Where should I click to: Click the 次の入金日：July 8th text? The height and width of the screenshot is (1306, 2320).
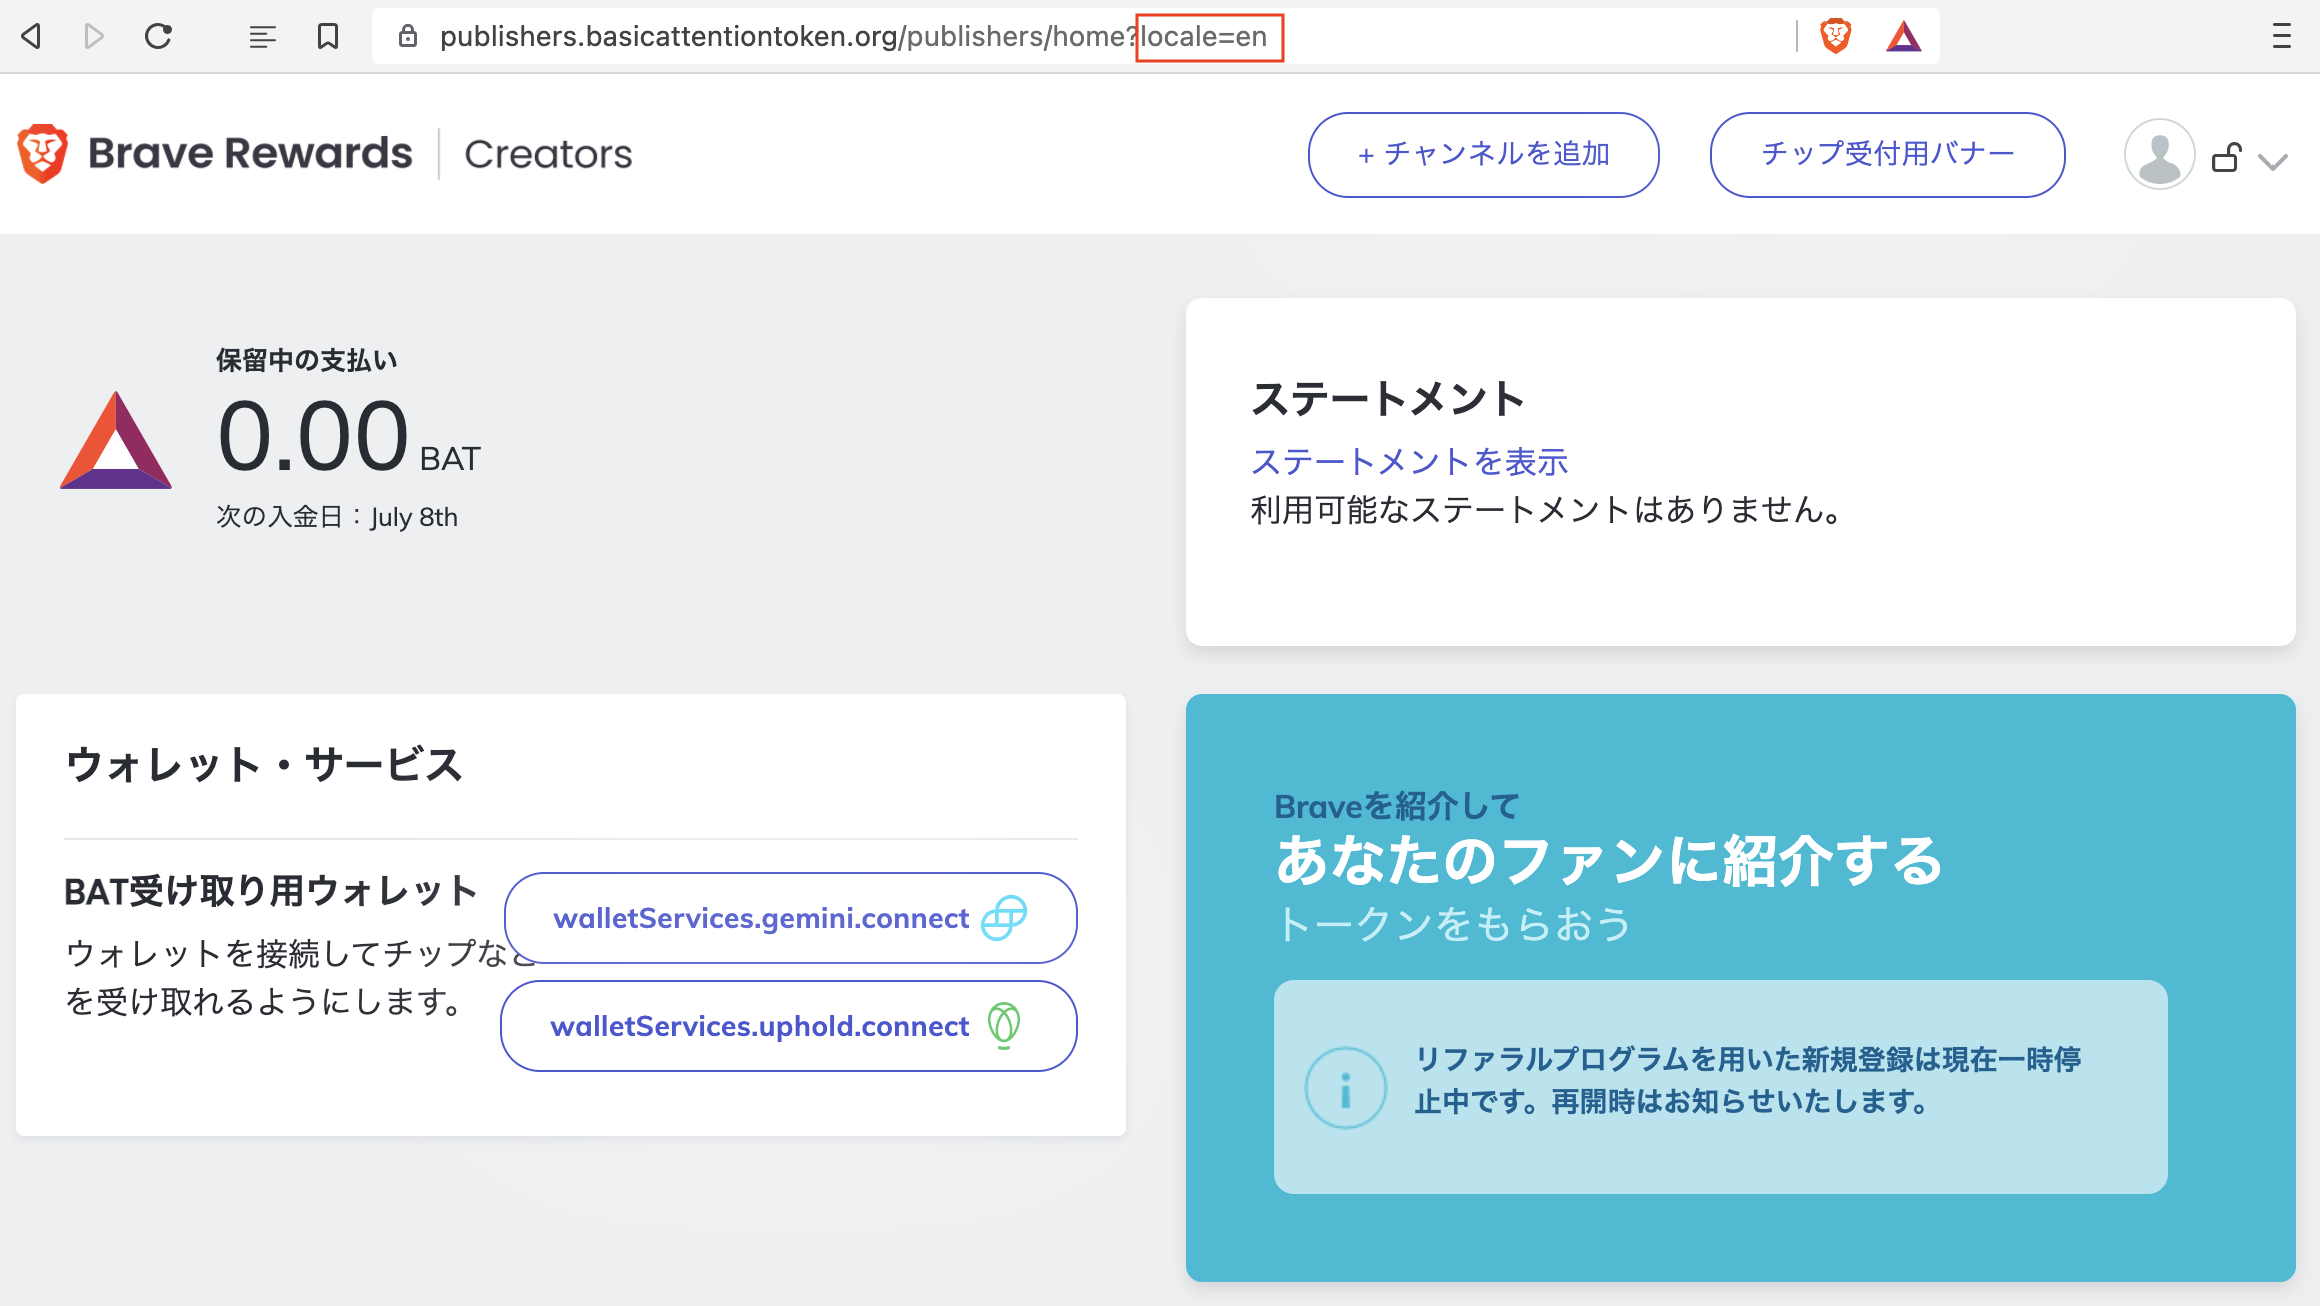click(337, 517)
